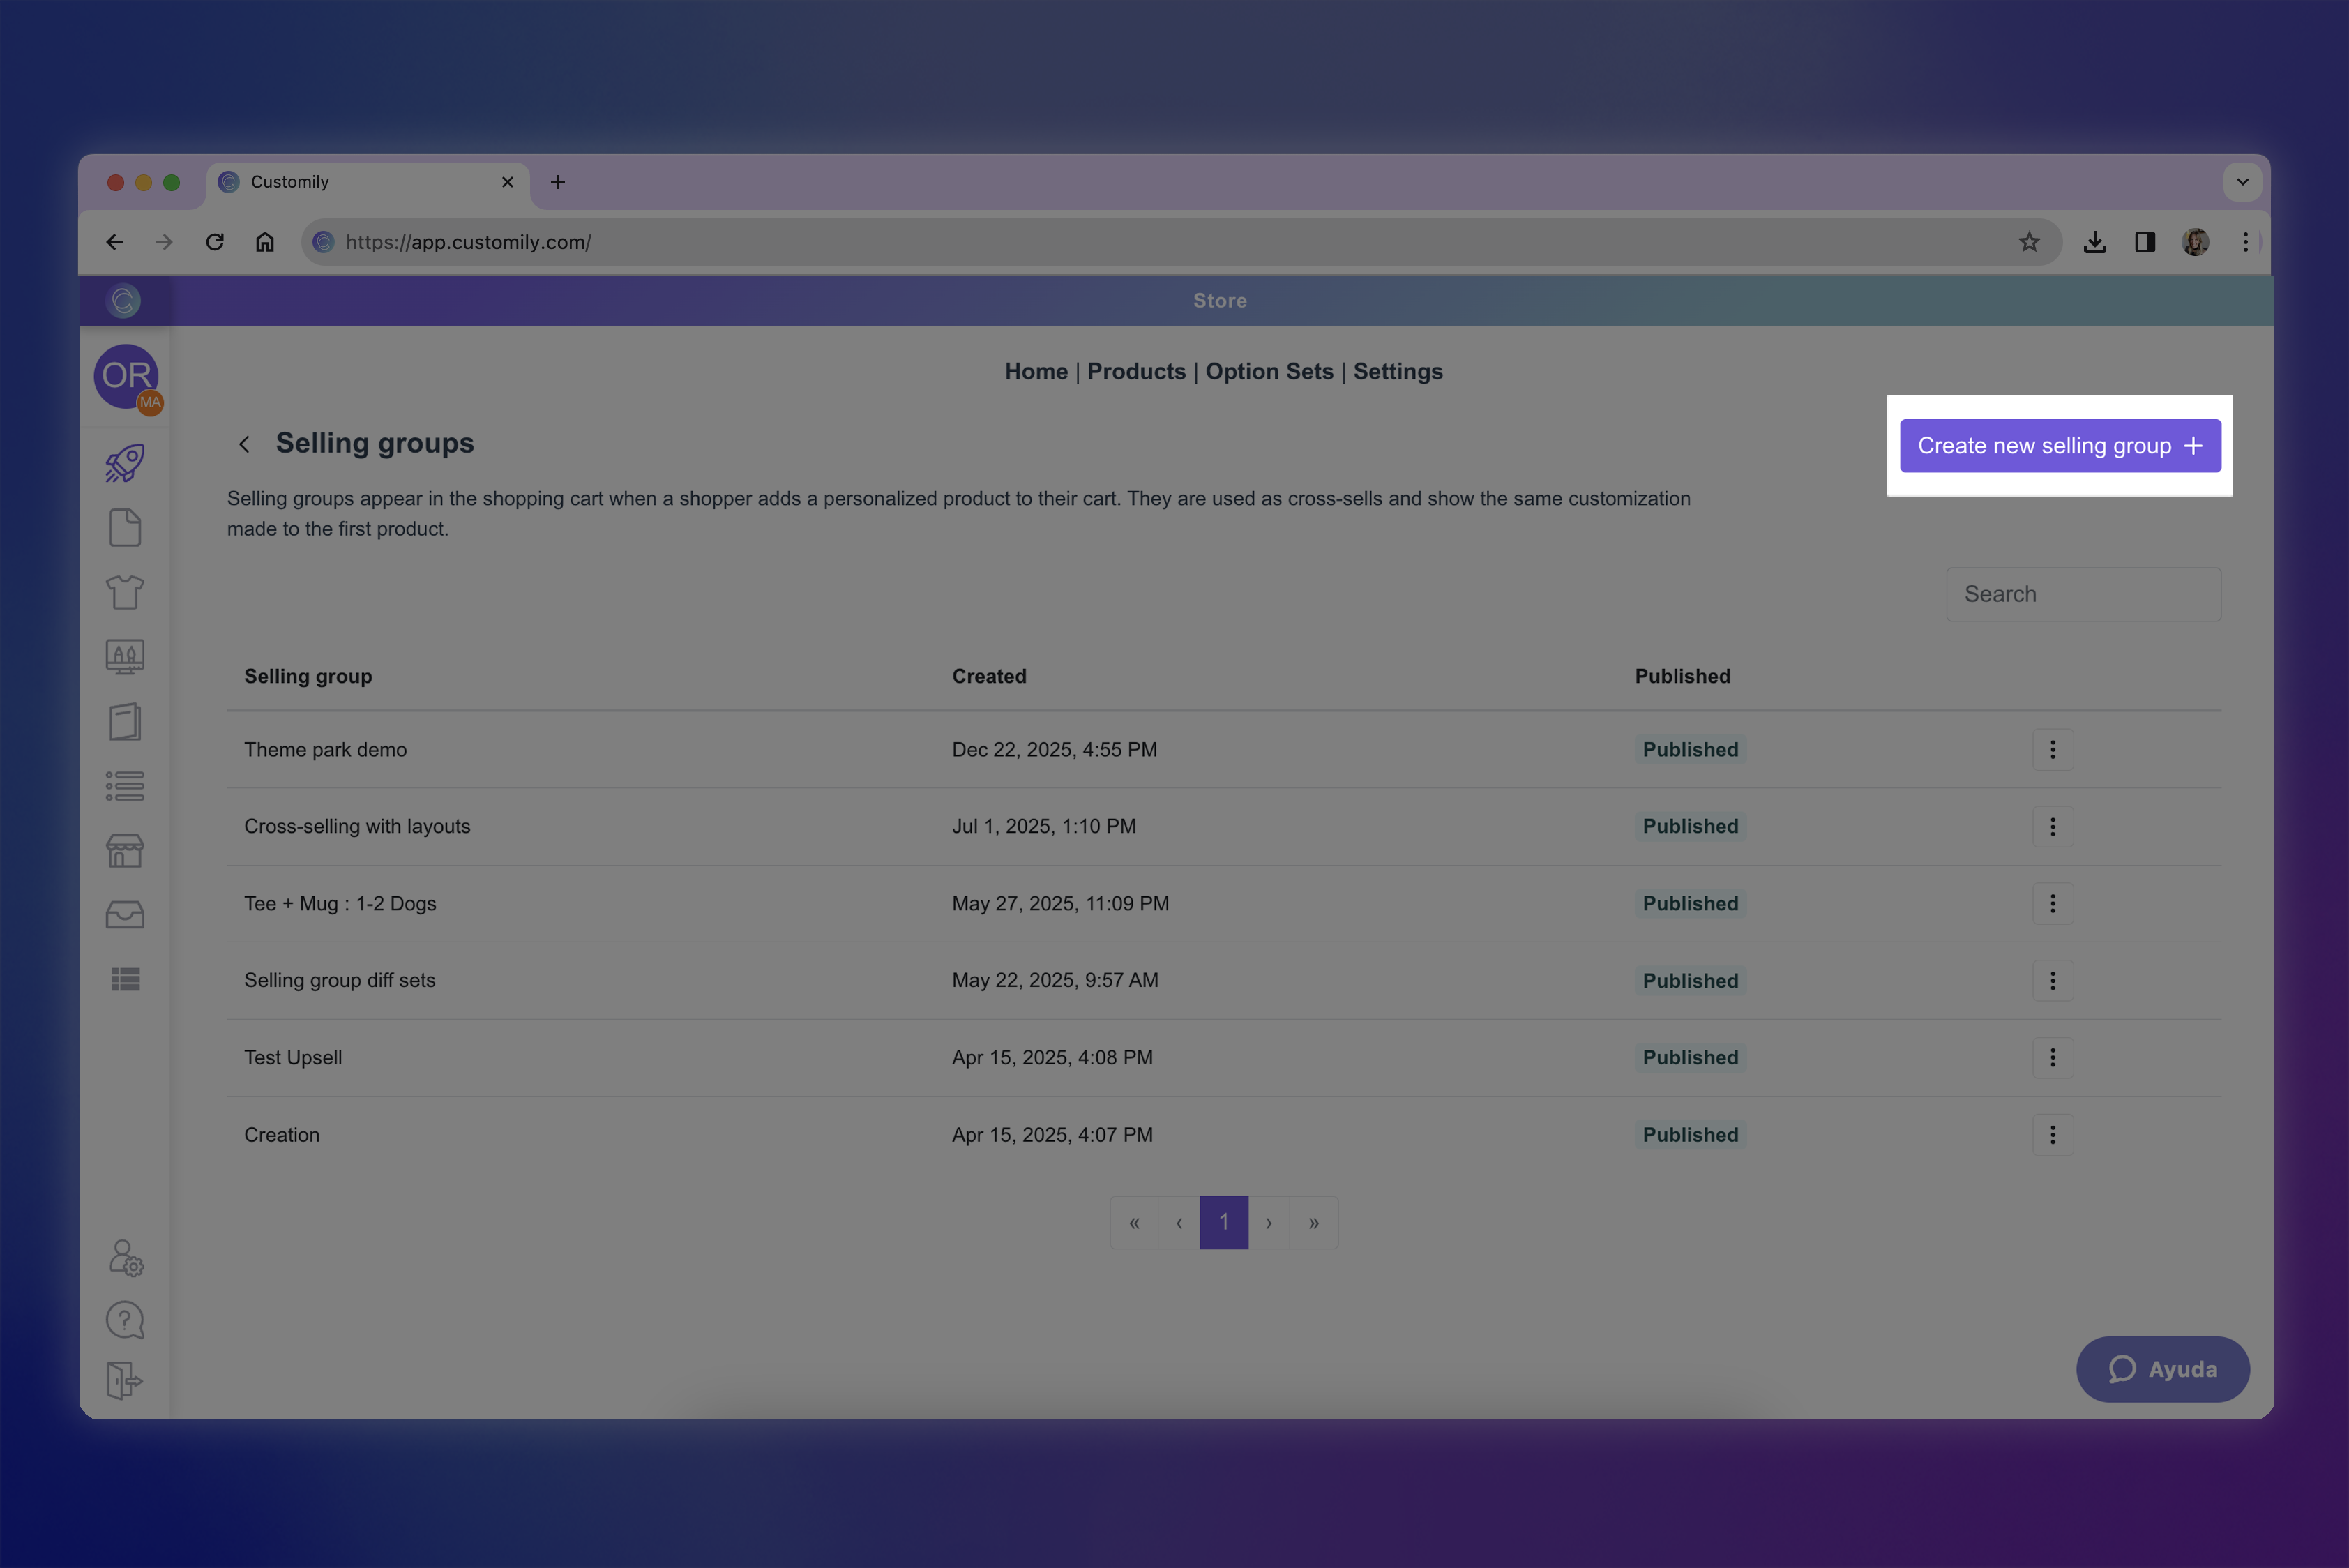The image size is (2349, 1568).
Task: Click the blank document icon in sidebar
Action: [125, 528]
